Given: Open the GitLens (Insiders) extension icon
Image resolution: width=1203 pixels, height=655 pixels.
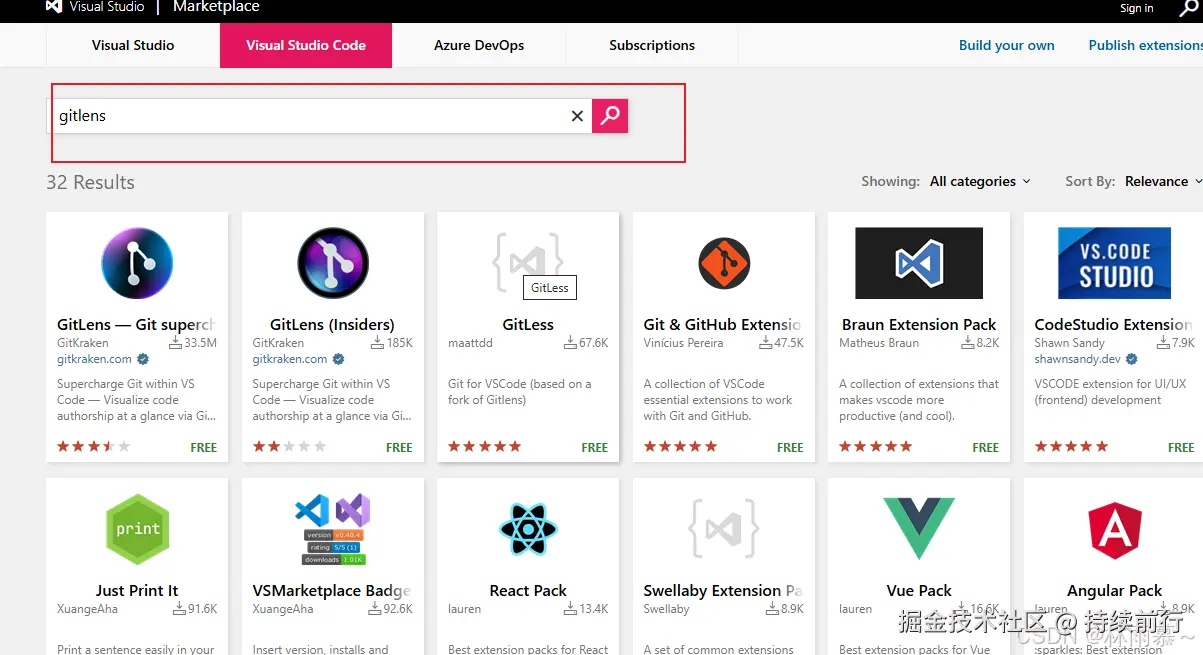Looking at the screenshot, I should tap(333, 264).
